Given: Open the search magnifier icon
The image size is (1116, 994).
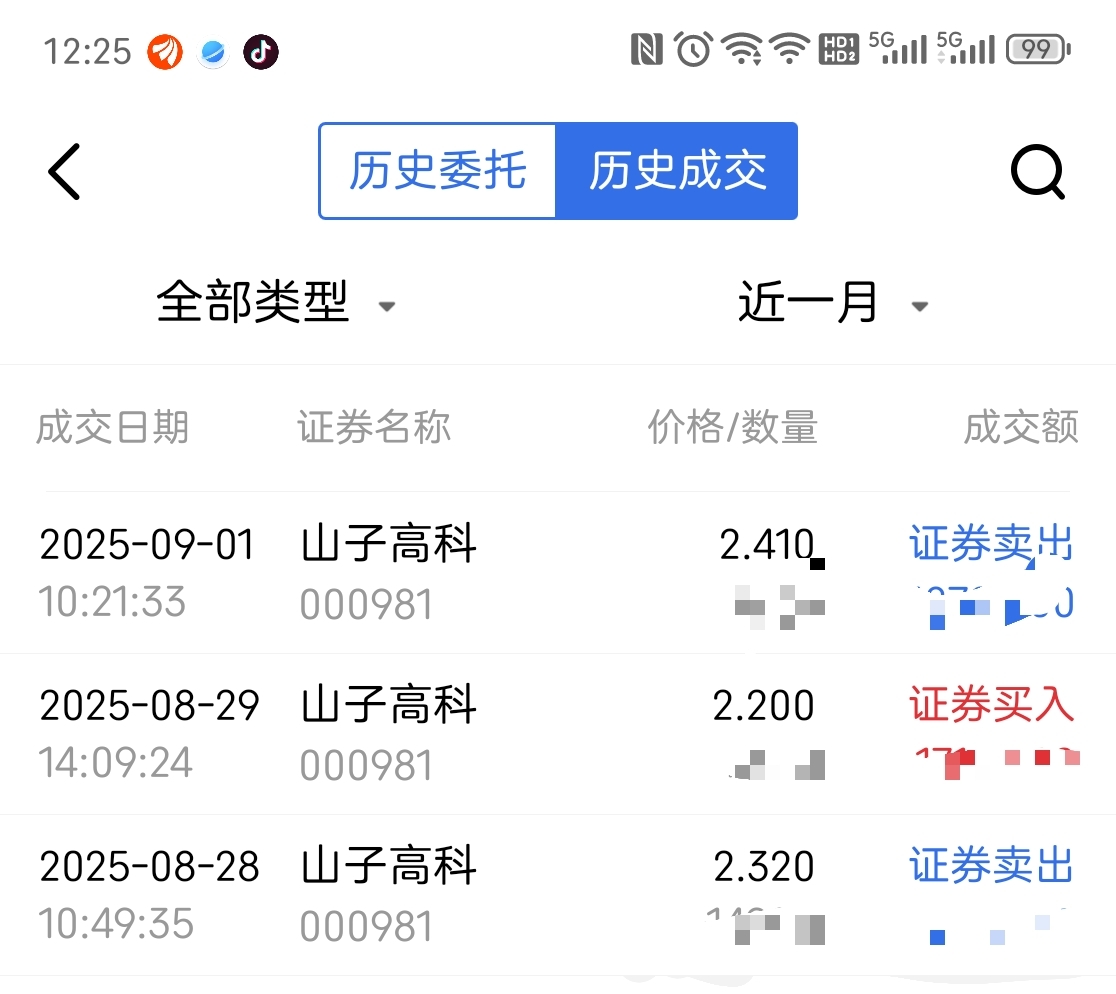Looking at the screenshot, I should [x=1038, y=171].
